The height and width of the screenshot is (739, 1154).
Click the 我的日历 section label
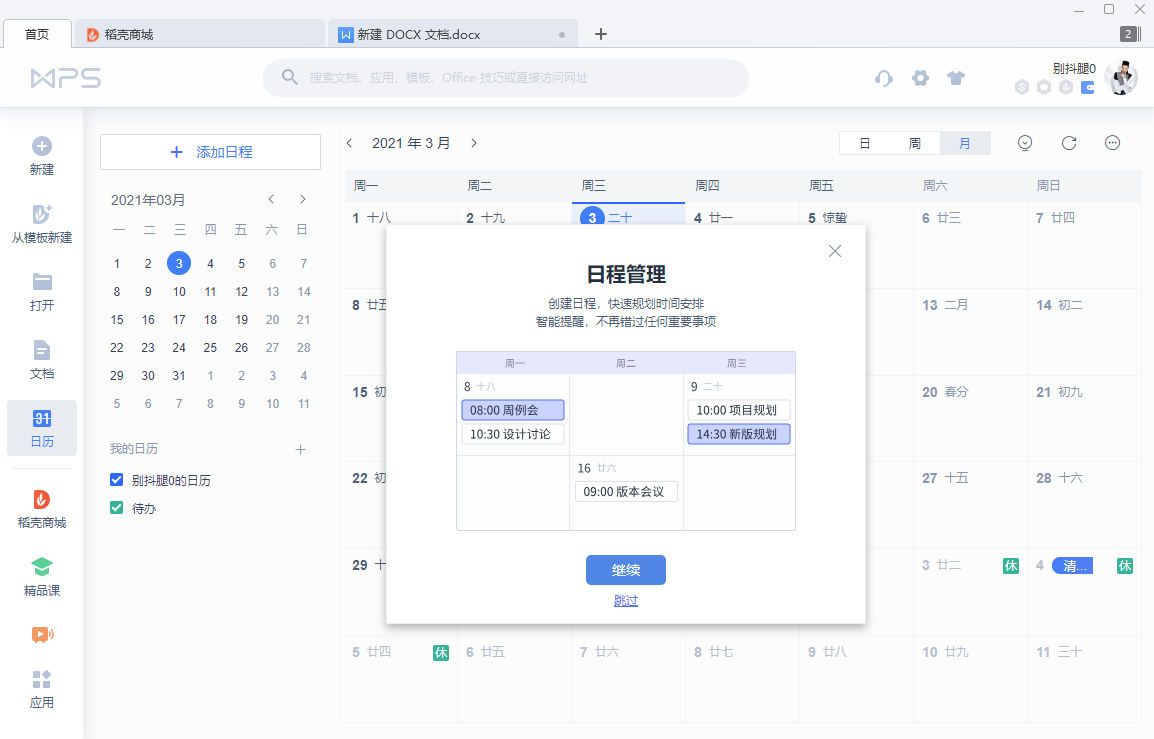click(x=134, y=449)
